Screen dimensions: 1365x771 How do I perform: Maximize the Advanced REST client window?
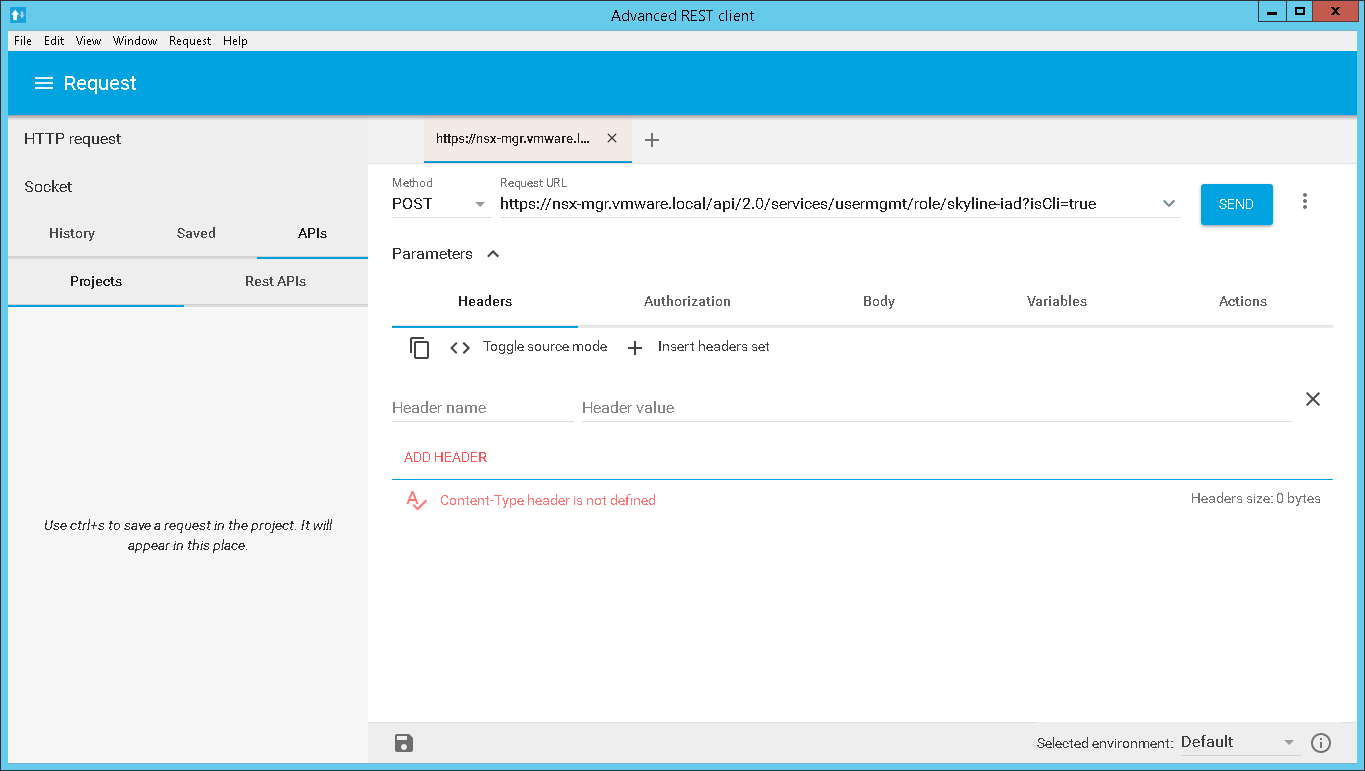pos(1299,11)
